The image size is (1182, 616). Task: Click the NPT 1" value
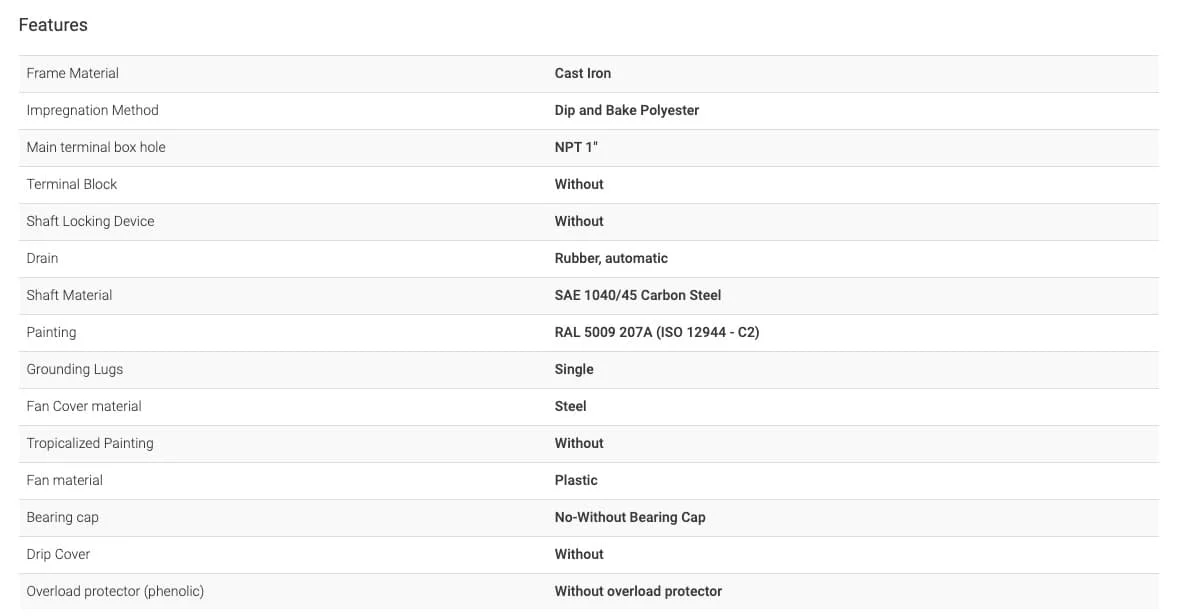(576, 147)
